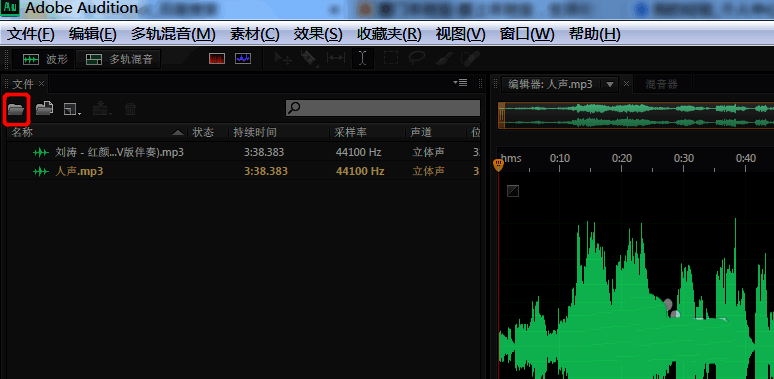Open the 编辑(E) menu
Image resolution: width=774 pixels, height=379 pixels.
coord(93,34)
